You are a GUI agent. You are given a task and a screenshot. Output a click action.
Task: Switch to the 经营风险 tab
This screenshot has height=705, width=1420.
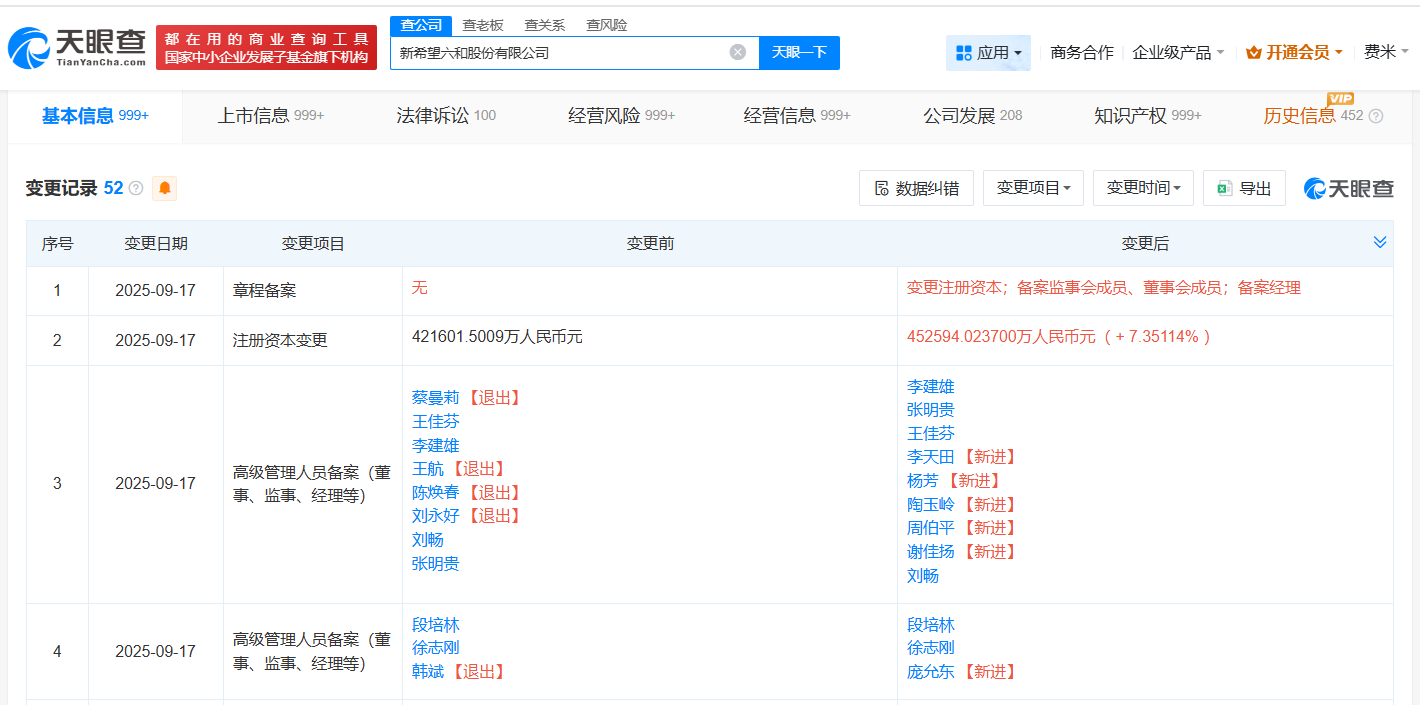621,116
